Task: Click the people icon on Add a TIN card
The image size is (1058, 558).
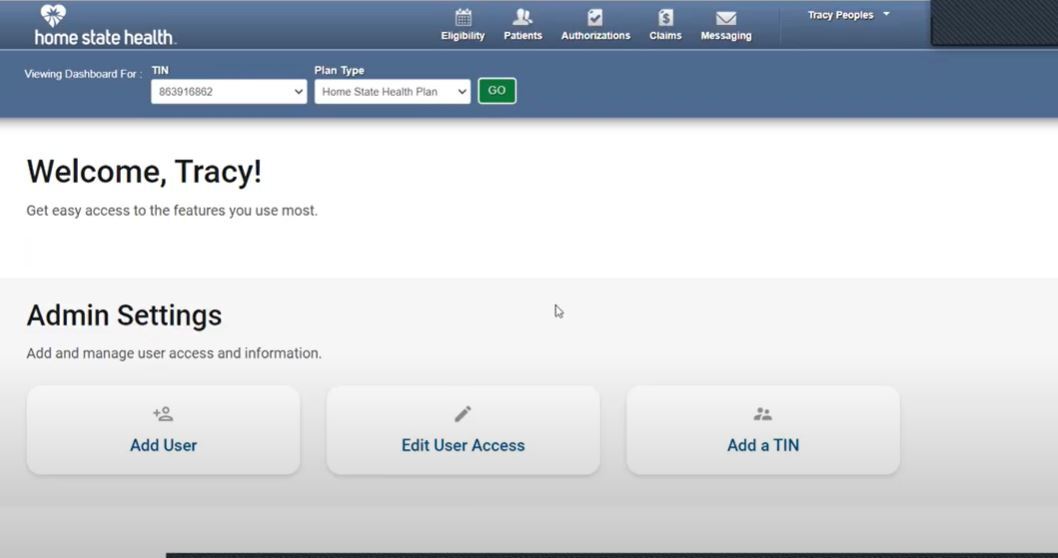Action: (762, 414)
